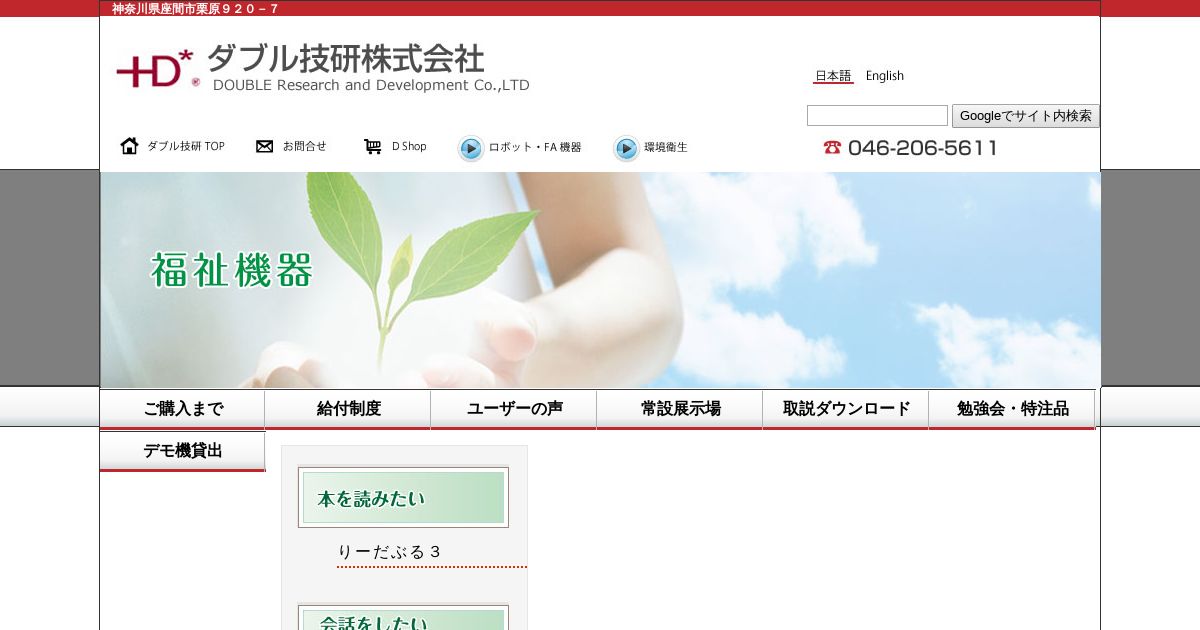The width and height of the screenshot is (1200, 630).
Task: Open ロボット・FA機器 page link
Action: coord(535,147)
